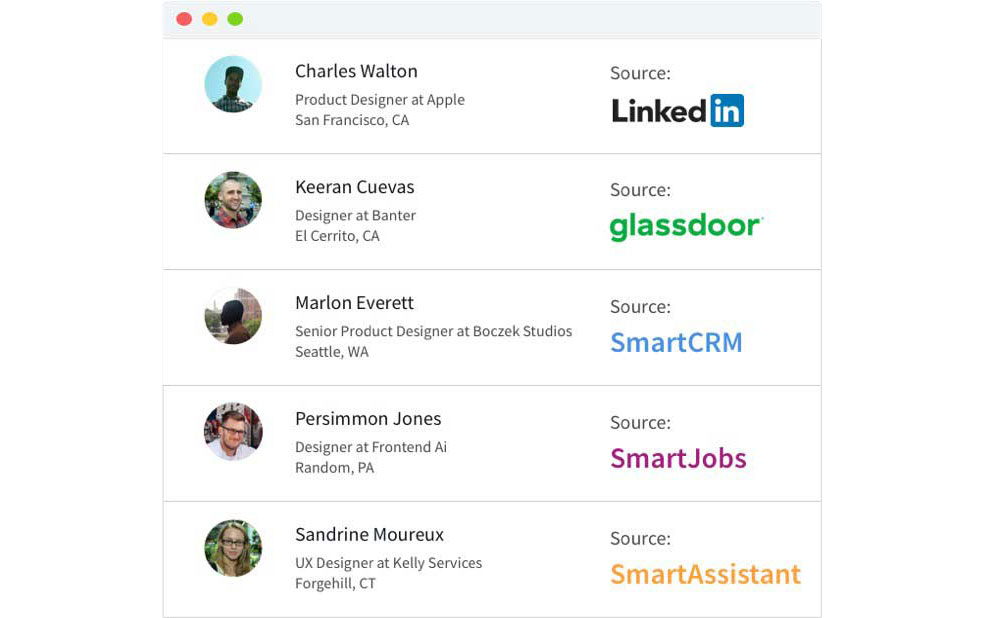This screenshot has width=984, height=618.
Task: Open Charles Walton's candidate name
Action: 356,71
